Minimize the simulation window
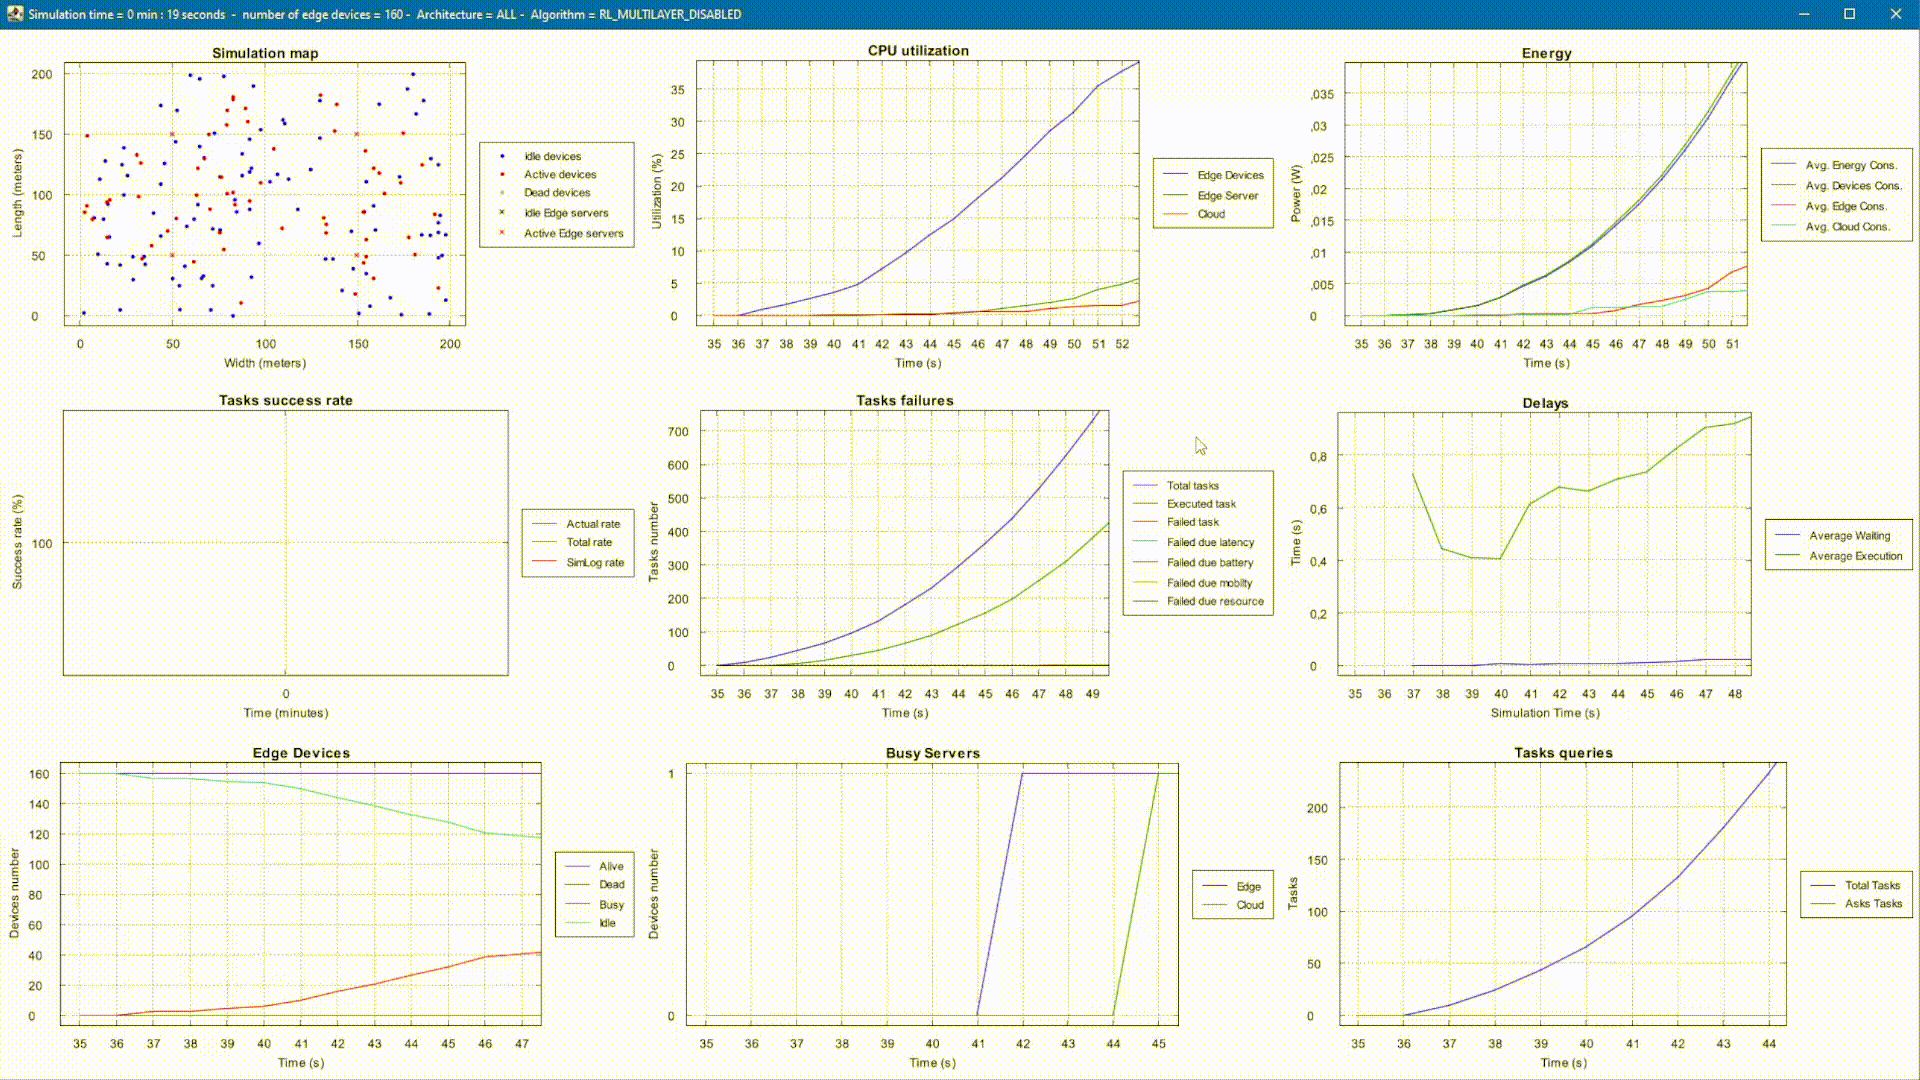This screenshot has width=1920, height=1080. [1804, 14]
